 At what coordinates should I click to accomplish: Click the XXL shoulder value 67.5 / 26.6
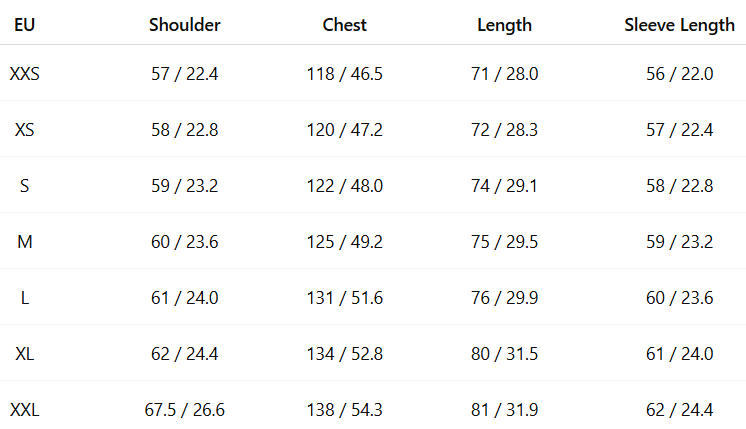click(x=184, y=409)
